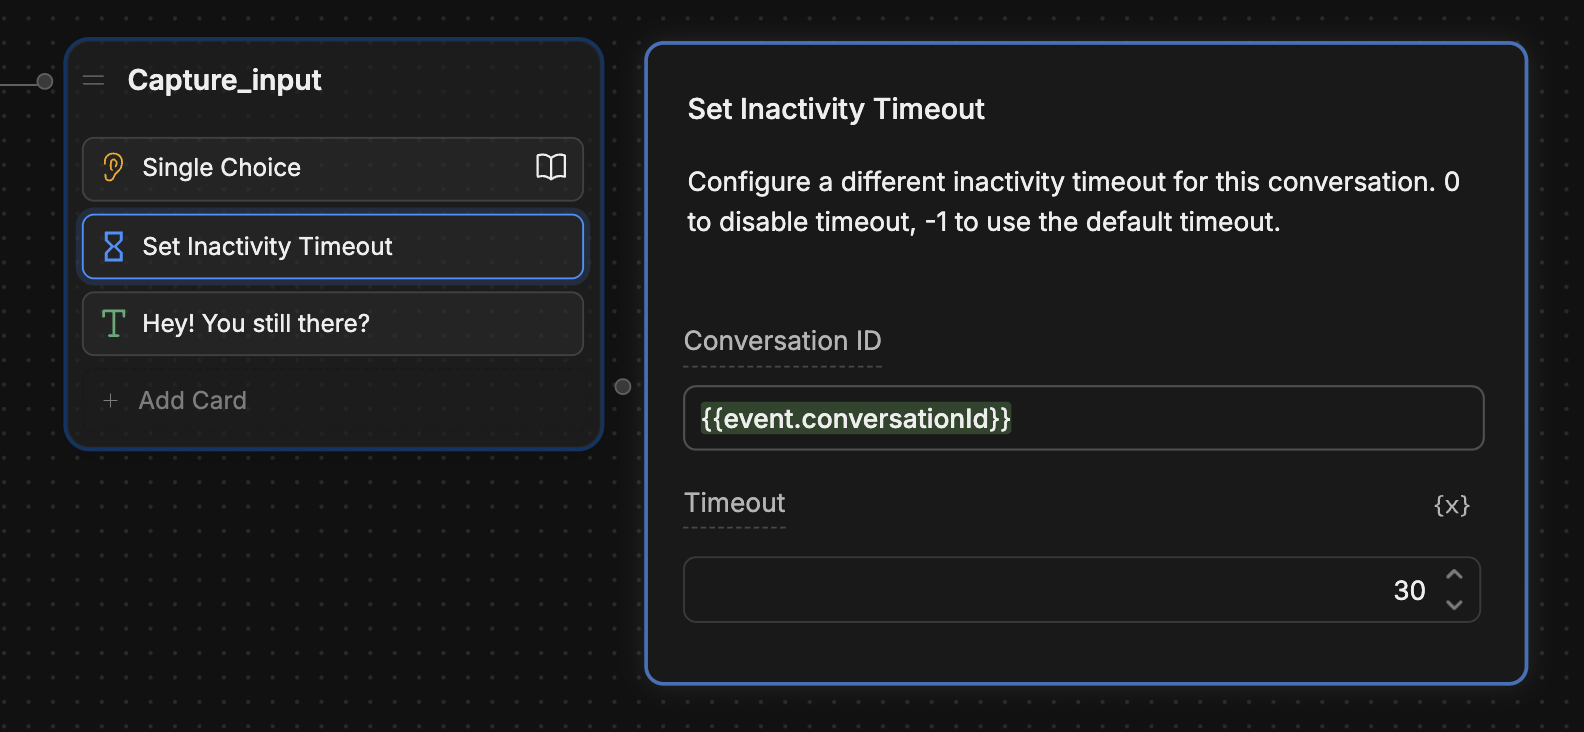Click the drag handle beside Capture_input title

point(93,81)
